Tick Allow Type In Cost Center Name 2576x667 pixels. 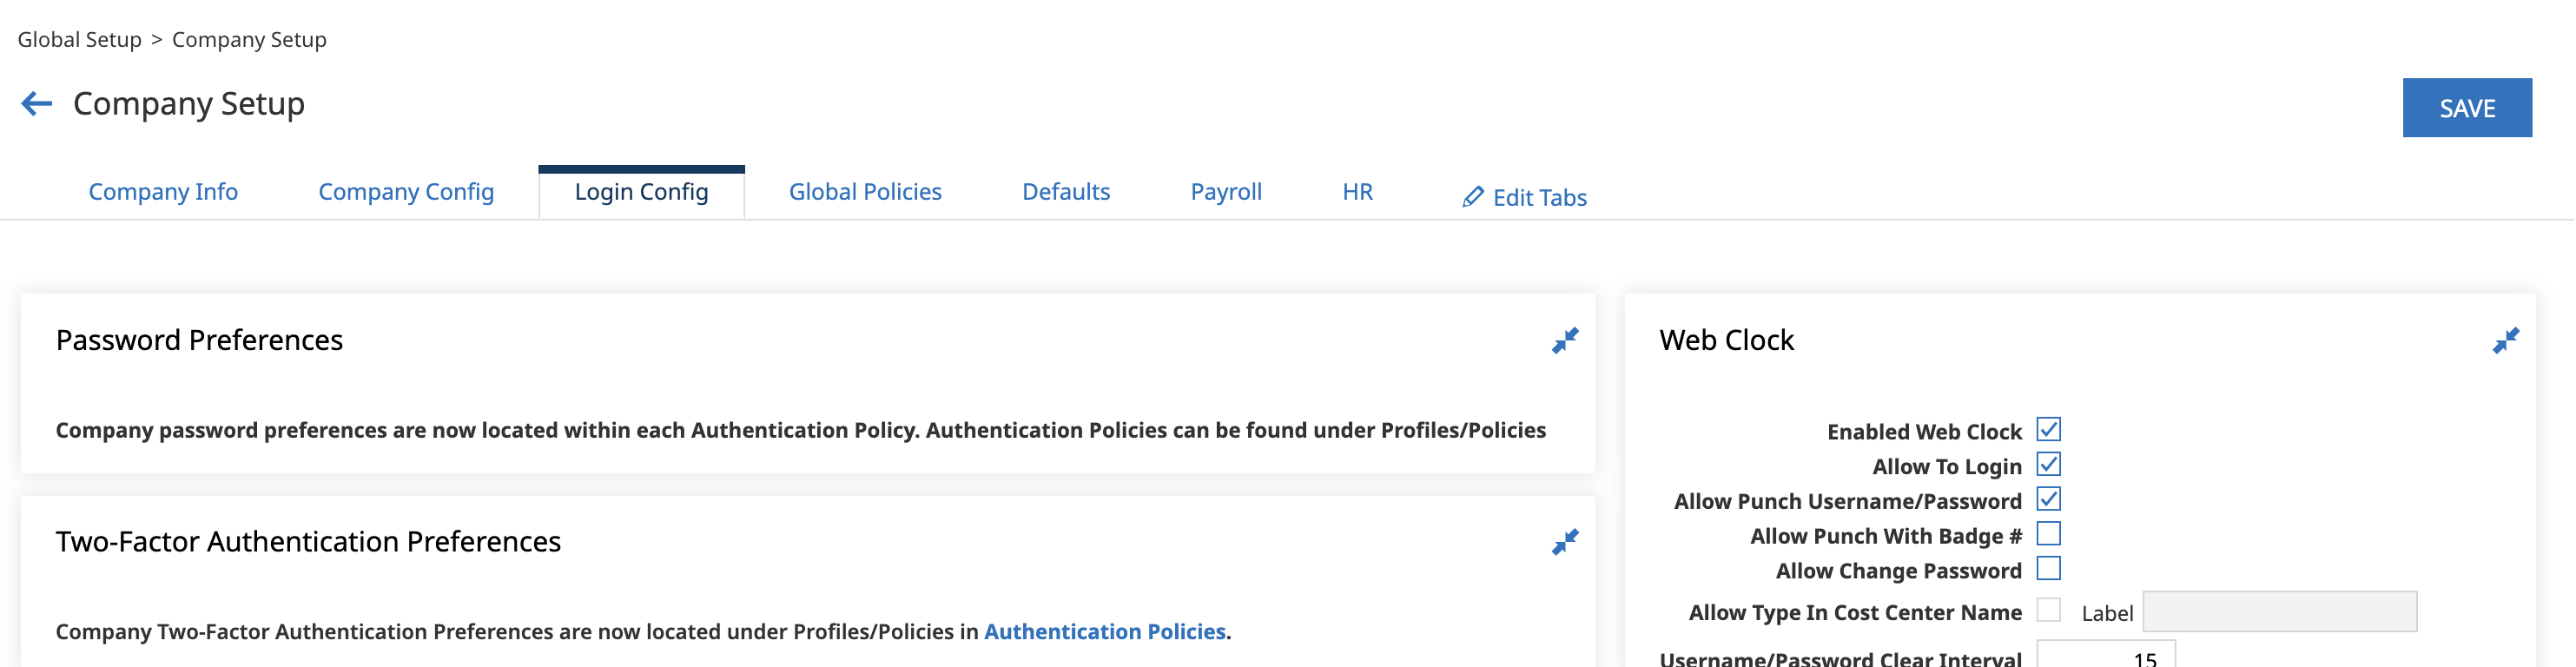pos(2049,610)
